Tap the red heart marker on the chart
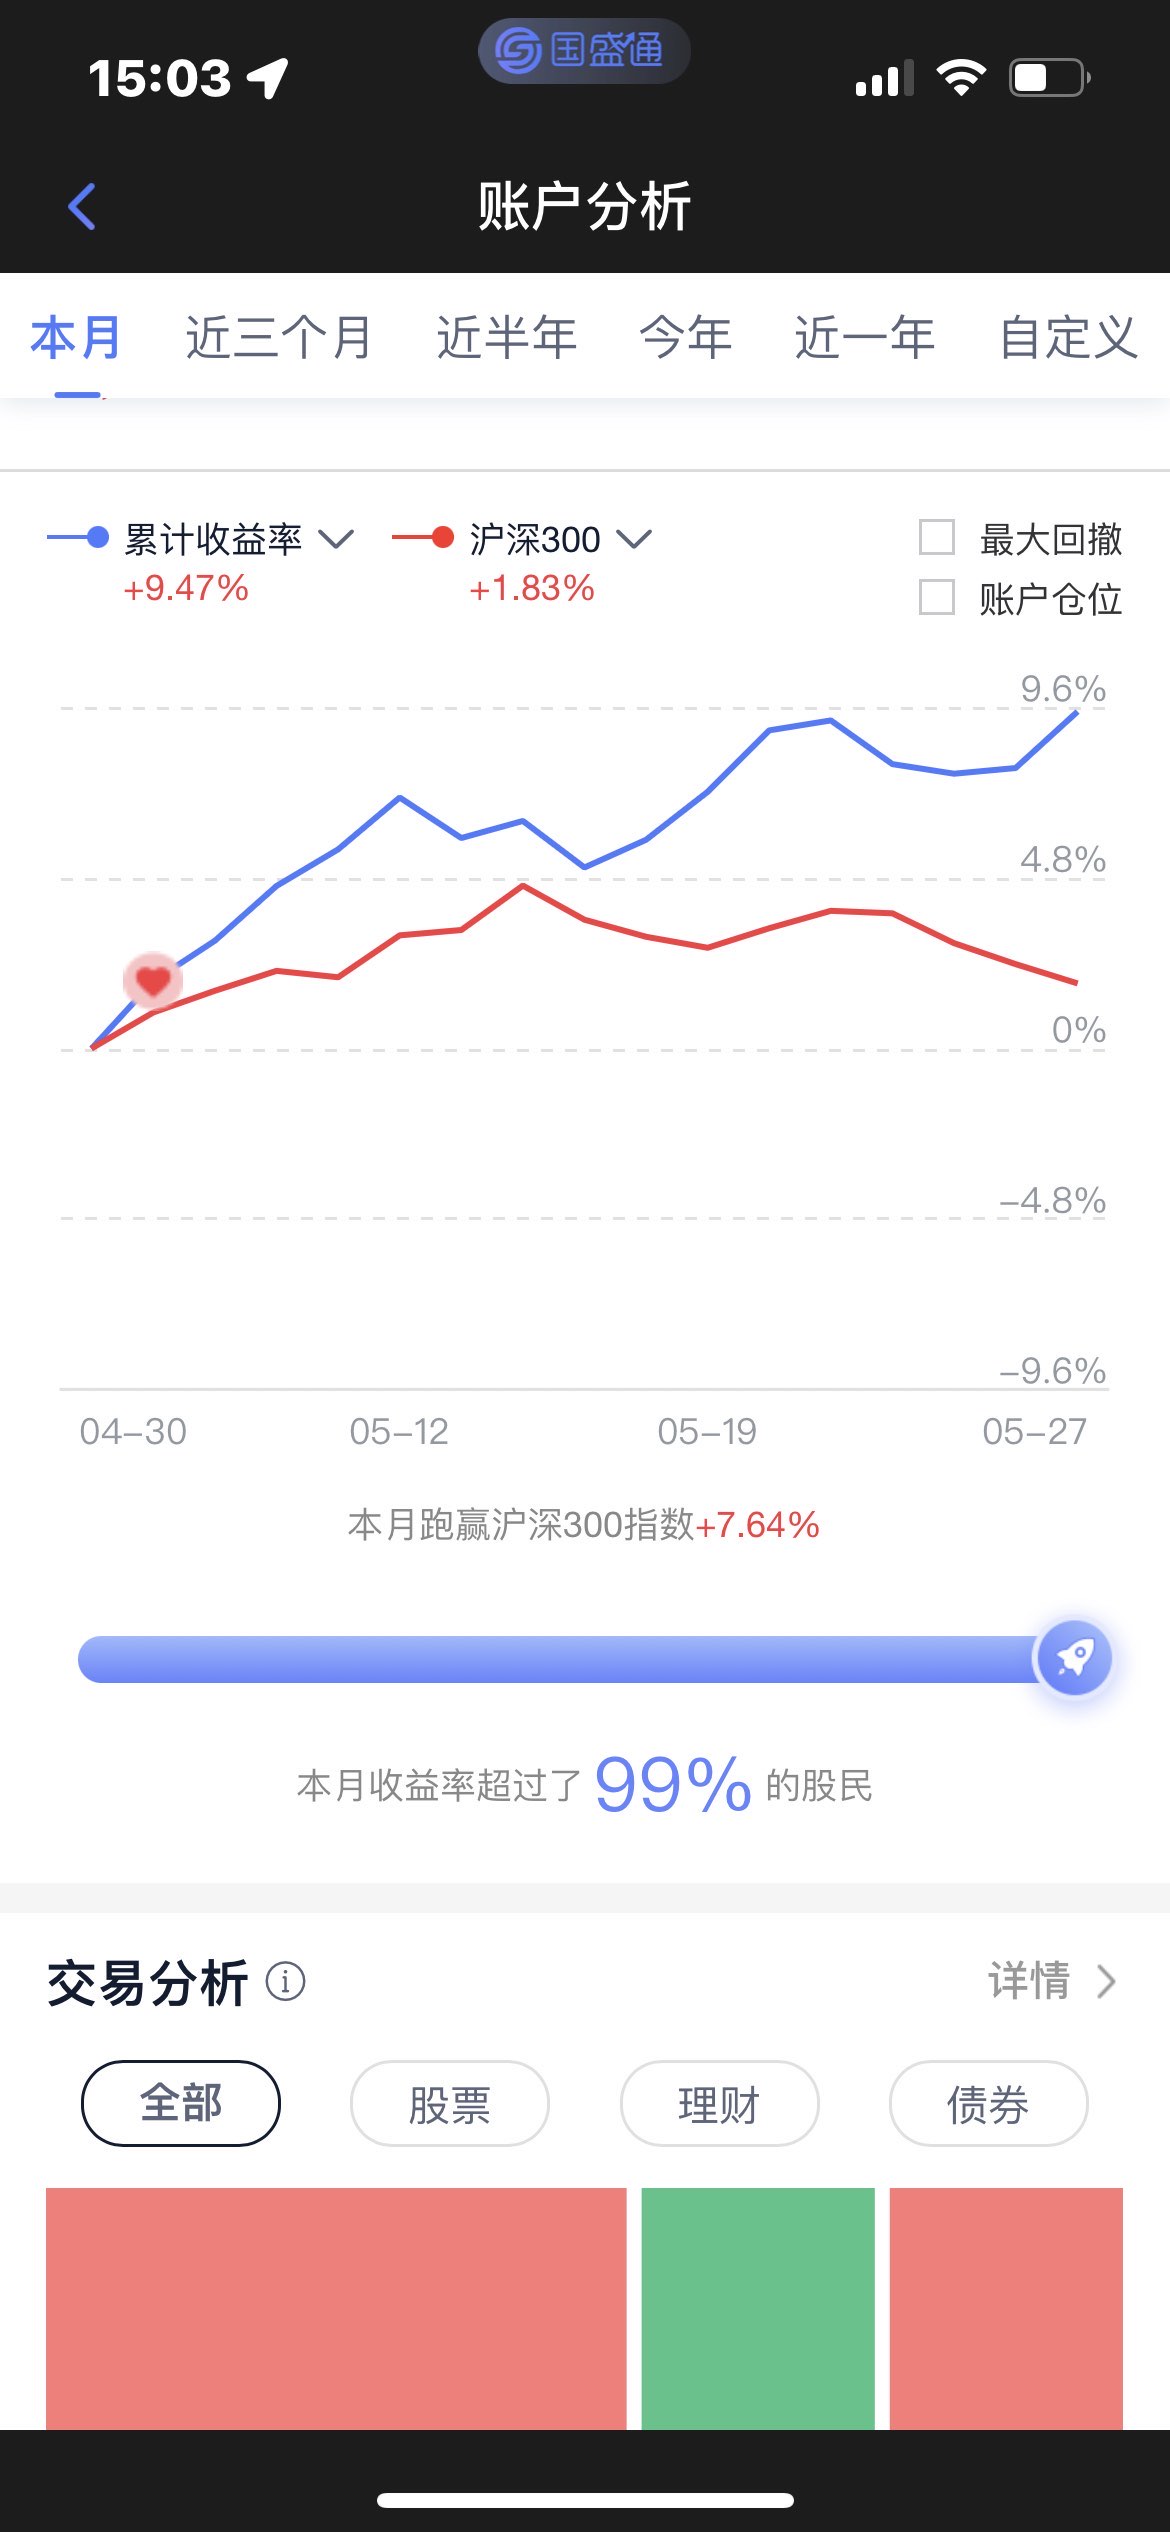 153,980
